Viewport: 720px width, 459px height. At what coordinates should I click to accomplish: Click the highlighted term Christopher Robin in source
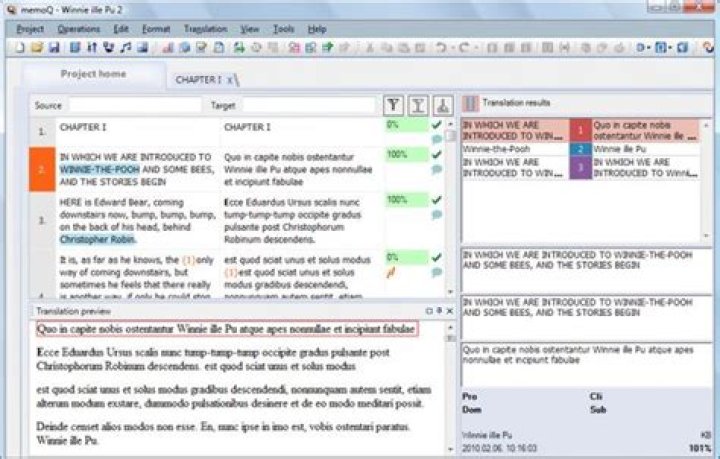pos(98,239)
